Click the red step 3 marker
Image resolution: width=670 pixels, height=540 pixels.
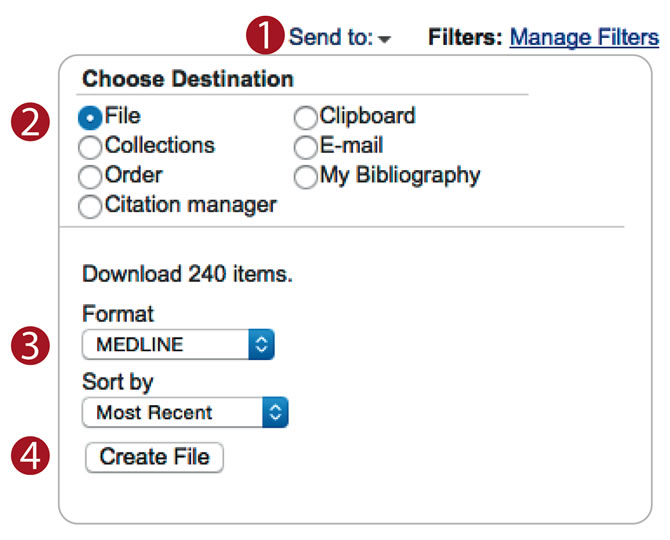[34, 345]
